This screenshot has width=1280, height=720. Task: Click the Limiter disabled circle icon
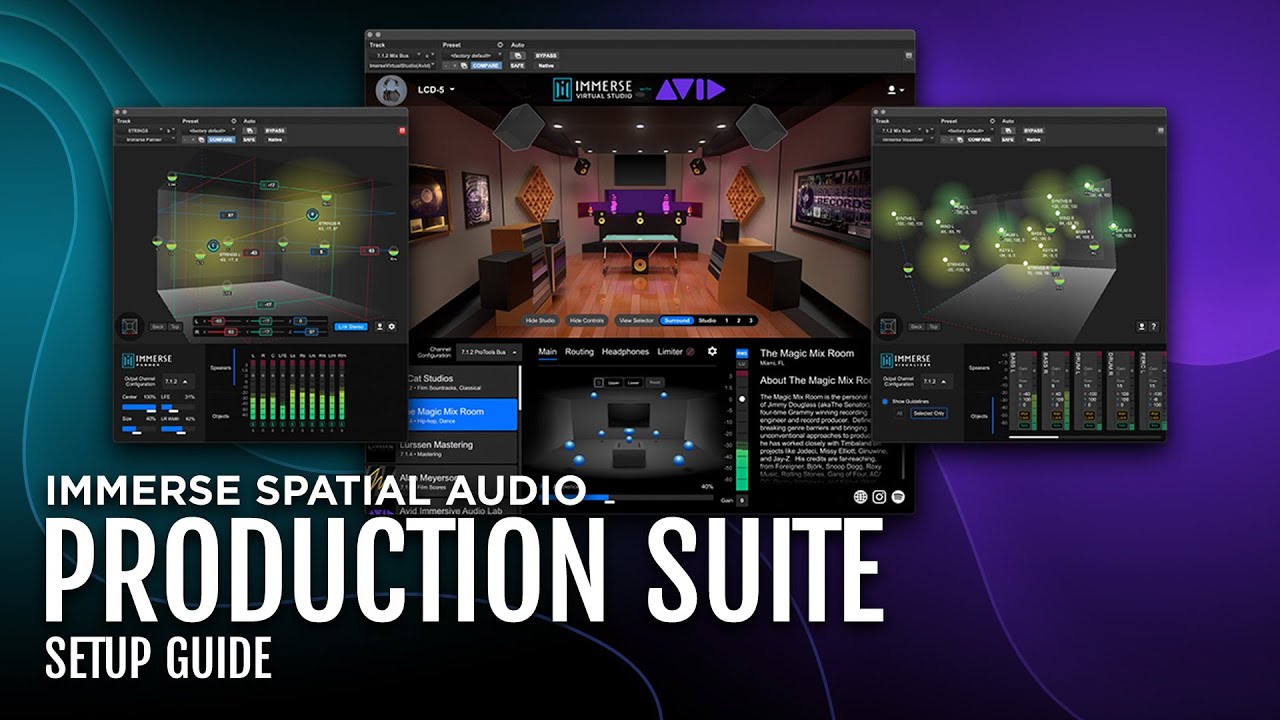690,352
